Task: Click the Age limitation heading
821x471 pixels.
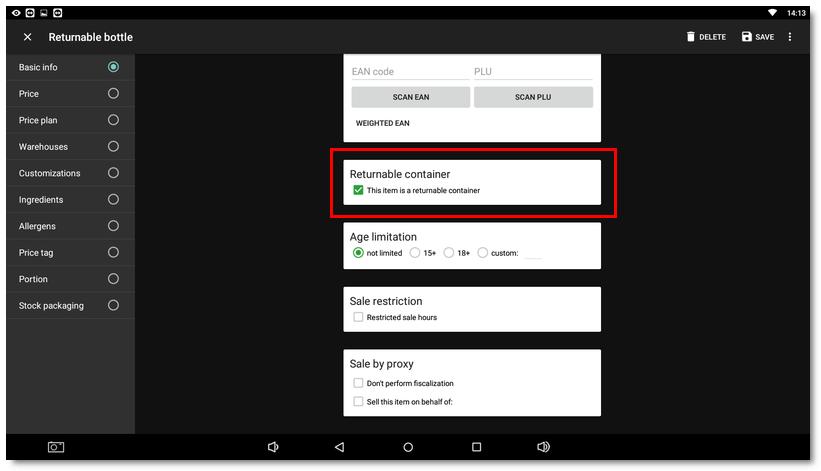Action: tap(383, 237)
